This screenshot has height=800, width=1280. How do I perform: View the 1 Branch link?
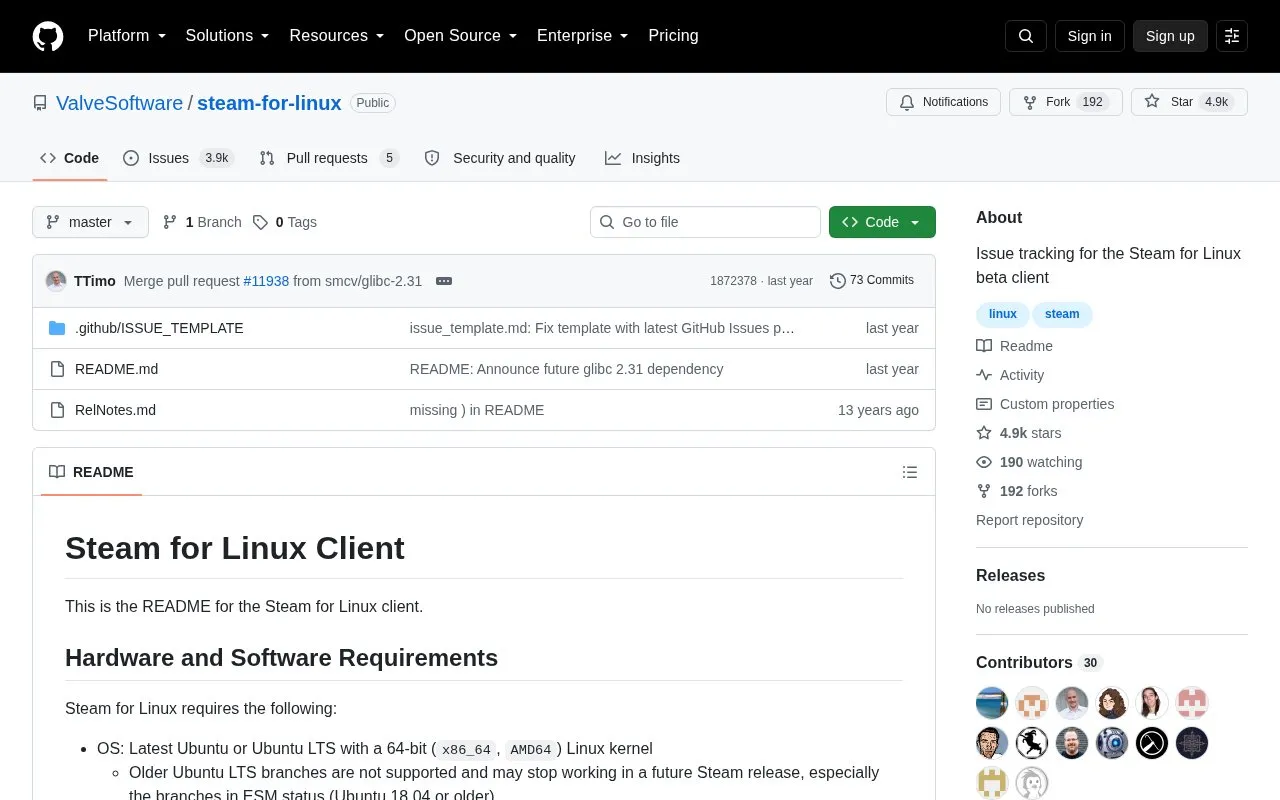(x=202, y=222)
